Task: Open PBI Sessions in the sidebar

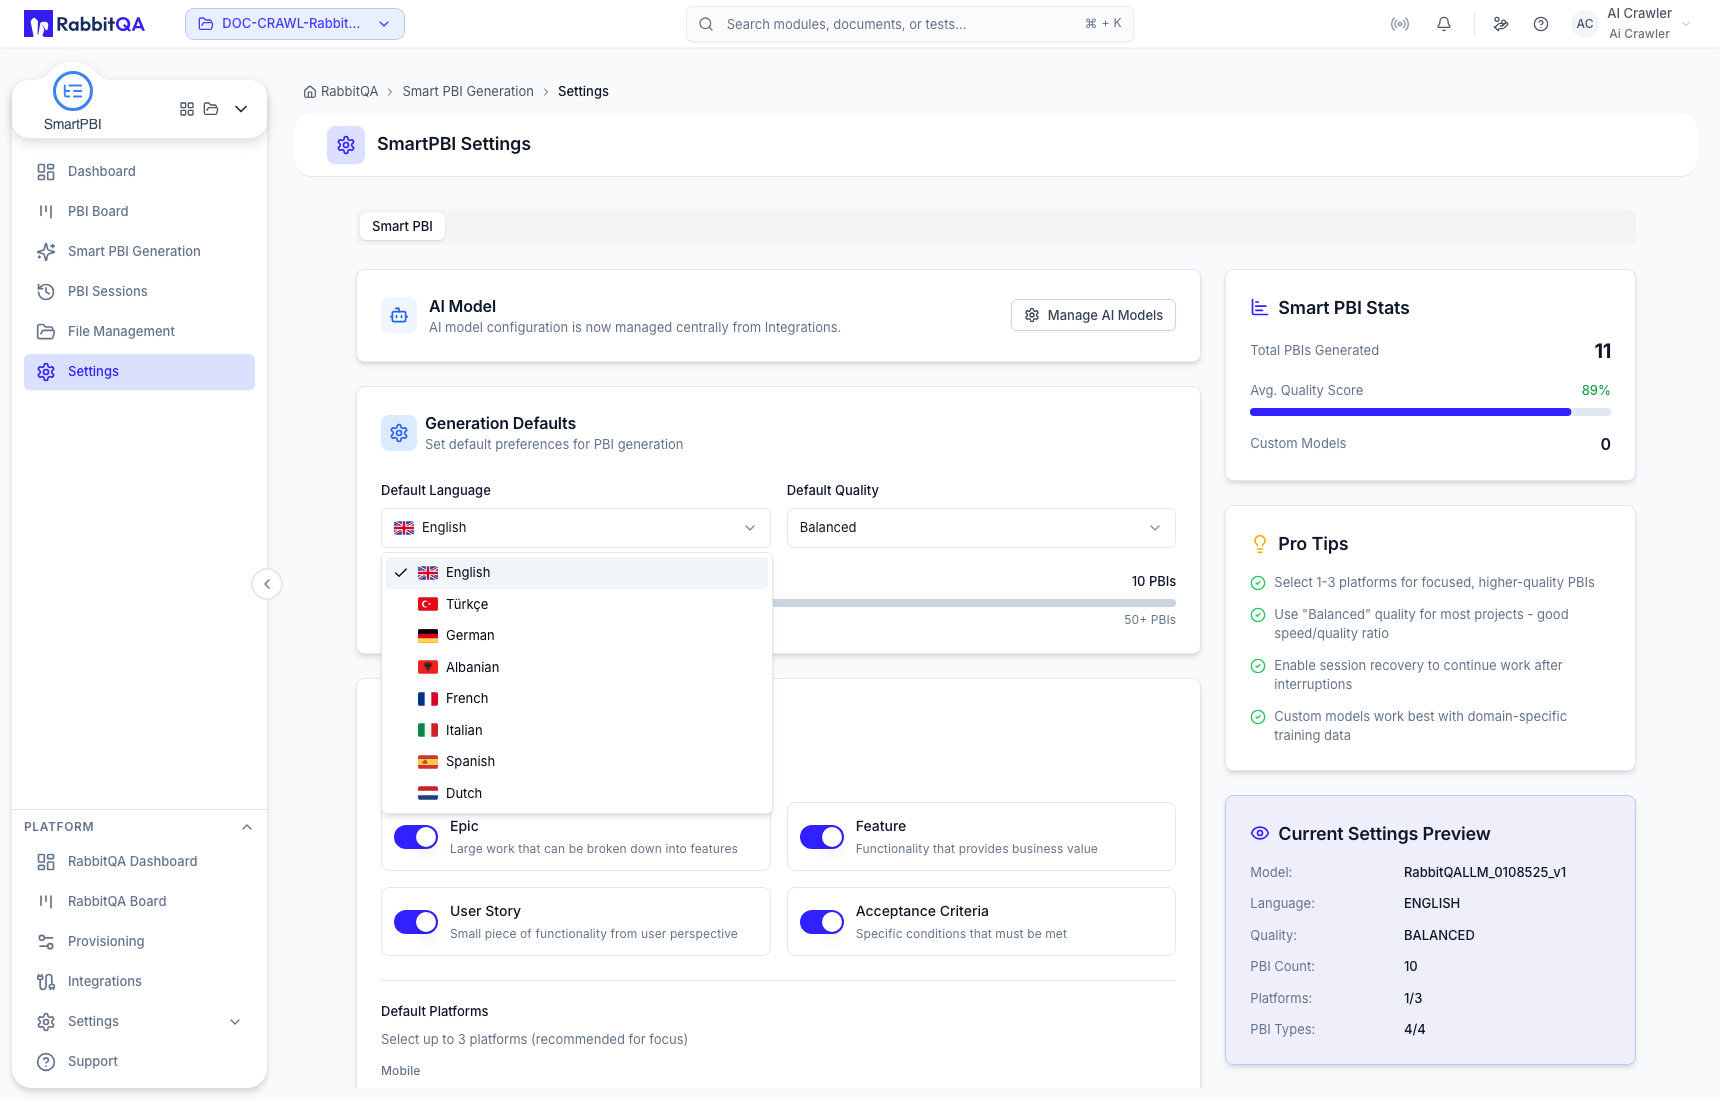Action: pos(139,292)
